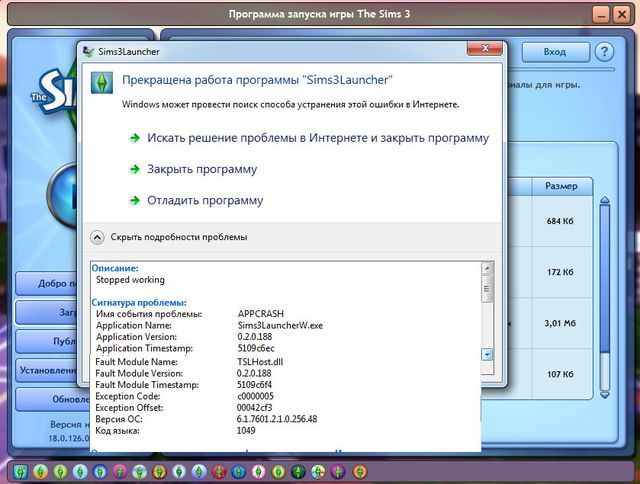Sort list by 'Размер' column header
The height and width of the screenshot is (484, 640).
pos(562,186)
